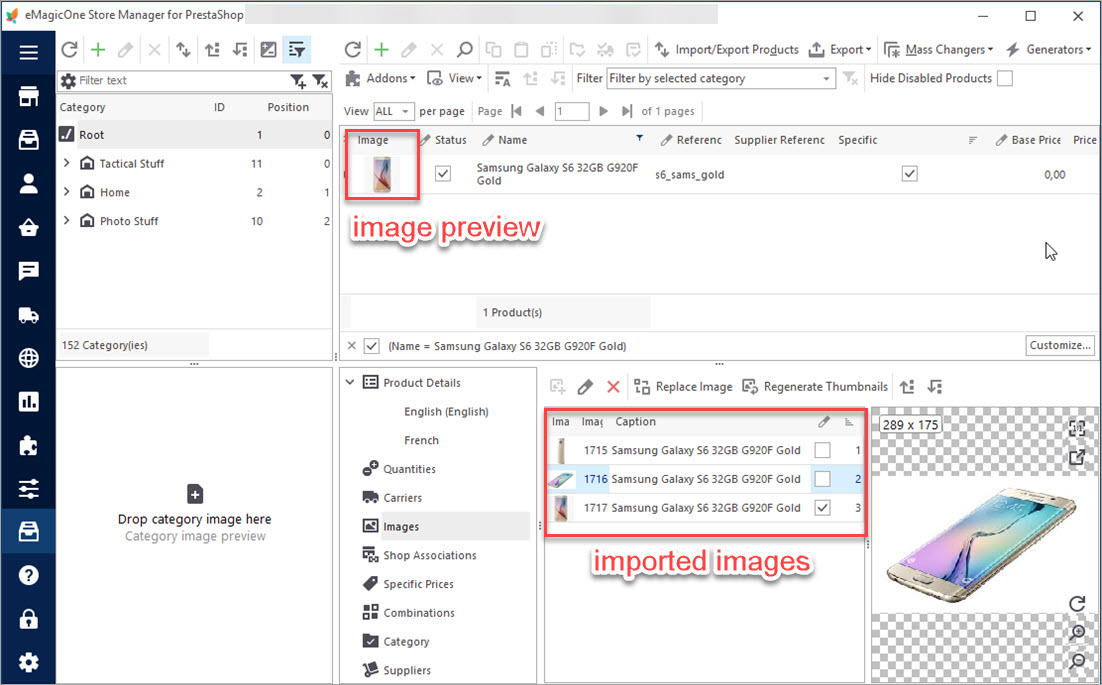The width and height of the screenshot is (1102, 685).
Task: Open shipping truck icon in sidebar
Action: tap(28, 315)
